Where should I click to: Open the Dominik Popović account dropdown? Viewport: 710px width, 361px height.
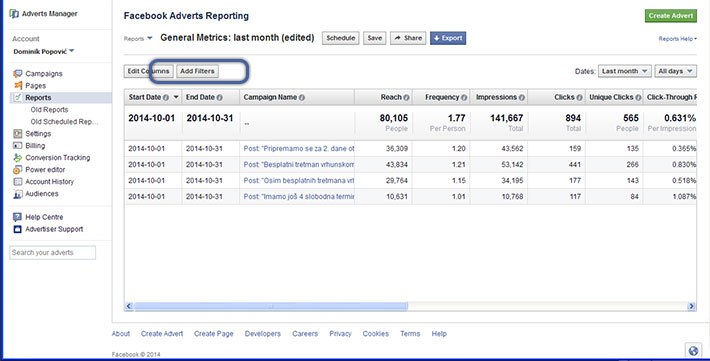43,52
